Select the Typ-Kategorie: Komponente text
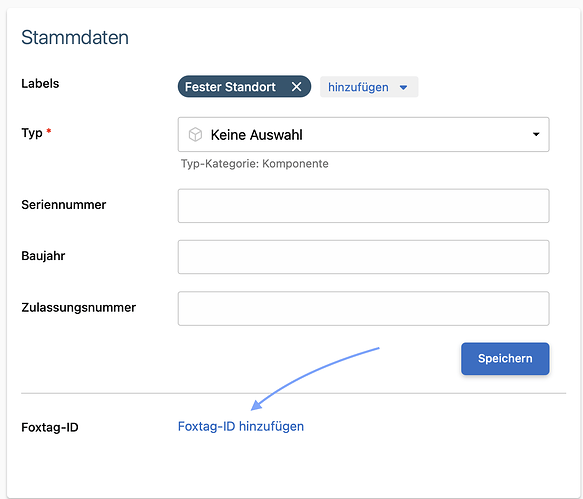The width and height of the screenshot is (583, 499). click(x=255, y=164)
